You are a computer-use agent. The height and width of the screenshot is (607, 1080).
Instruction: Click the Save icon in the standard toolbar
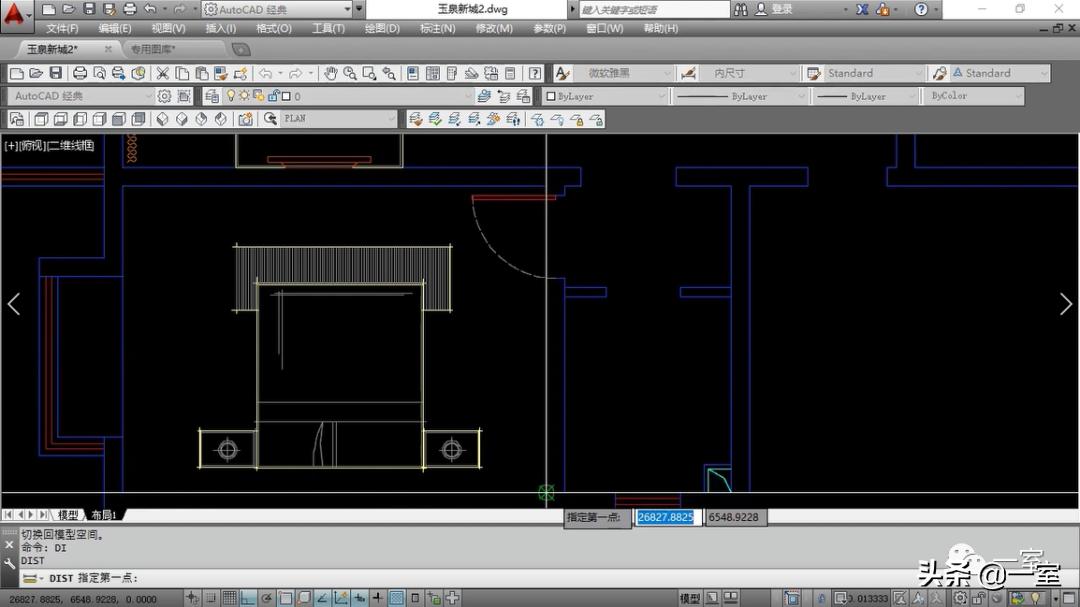pyautogui.click(x=55, y=73)
